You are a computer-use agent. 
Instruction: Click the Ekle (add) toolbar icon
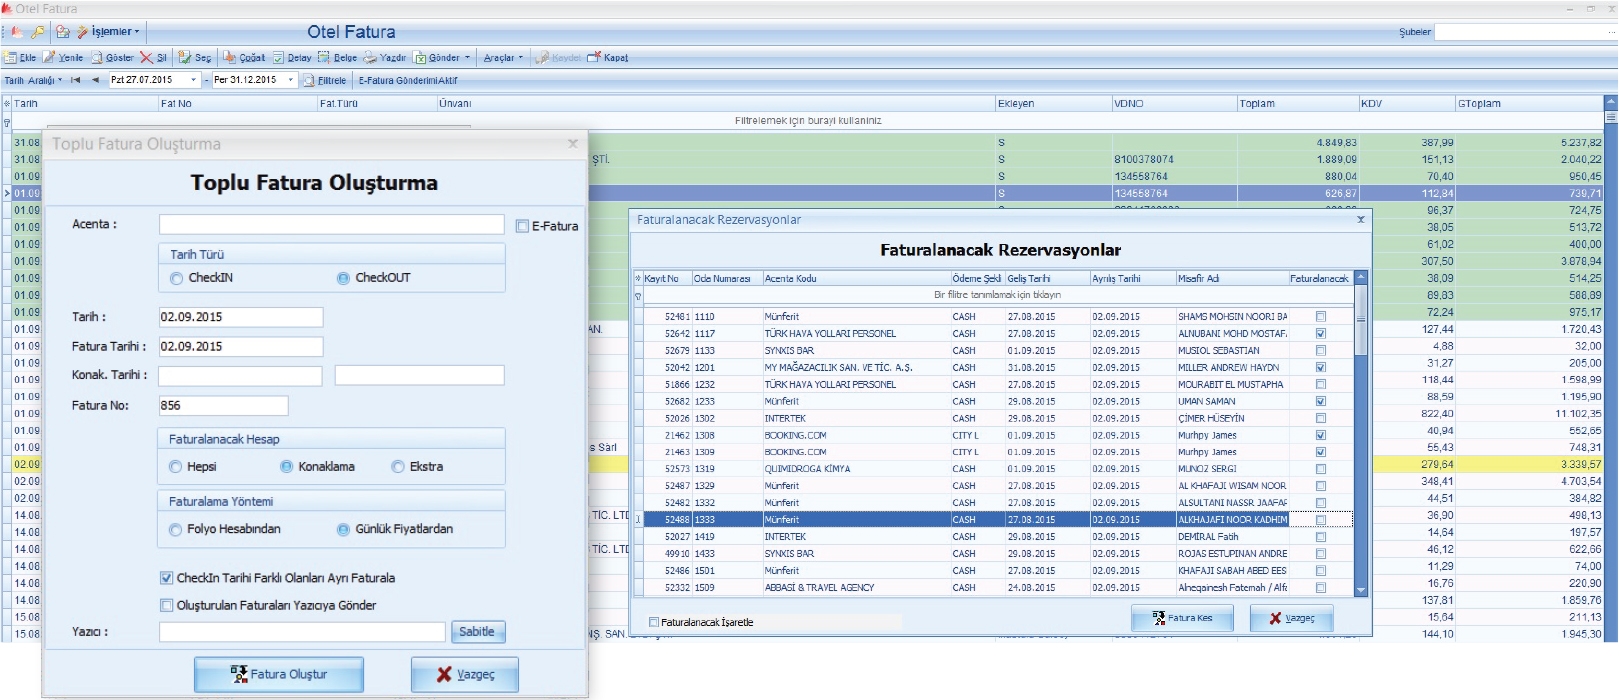[10, 58]
